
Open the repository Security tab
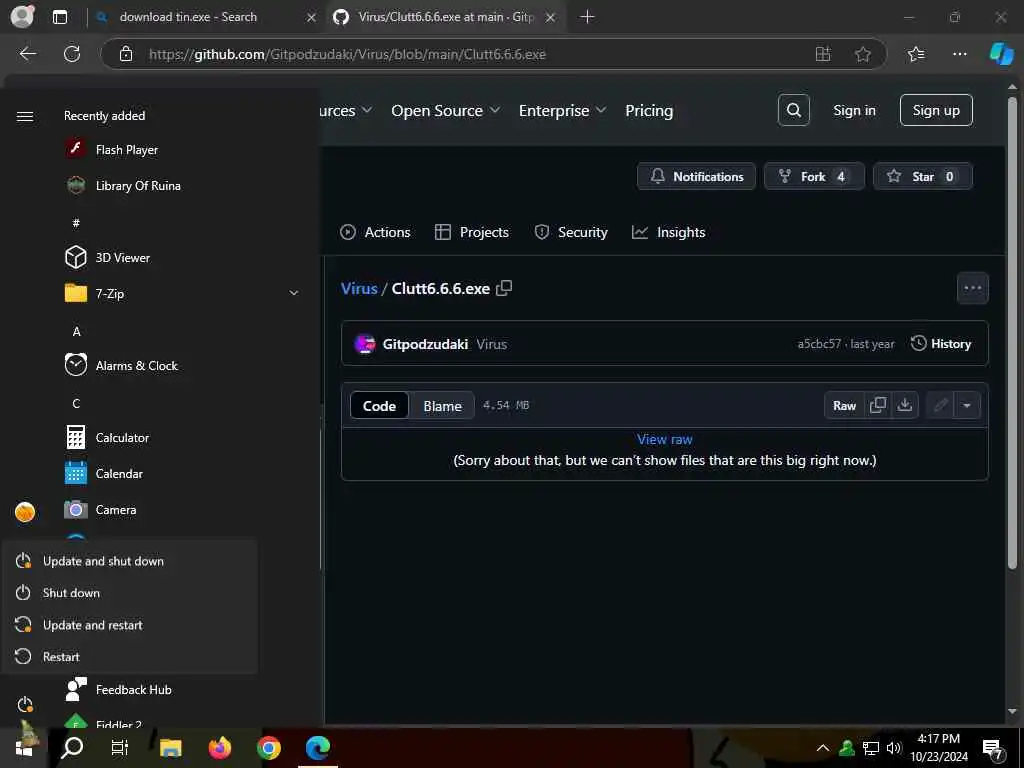pos(571,232)
